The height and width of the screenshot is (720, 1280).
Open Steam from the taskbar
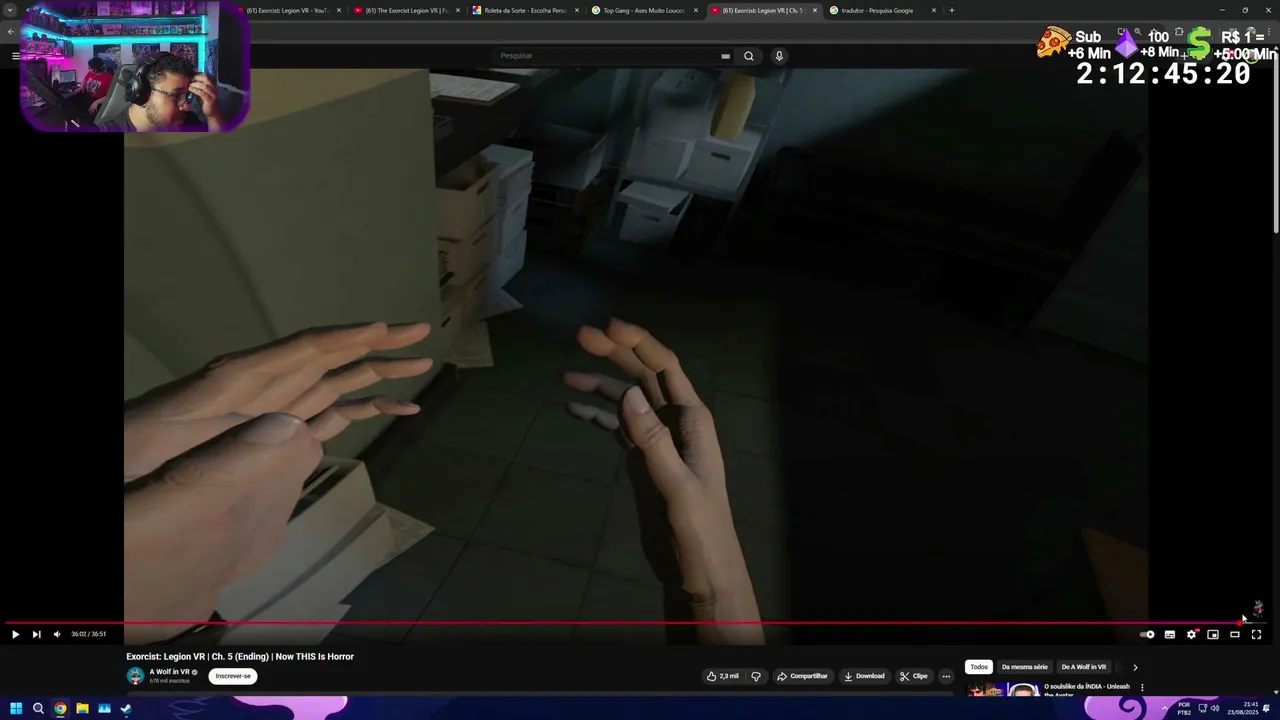126,708
